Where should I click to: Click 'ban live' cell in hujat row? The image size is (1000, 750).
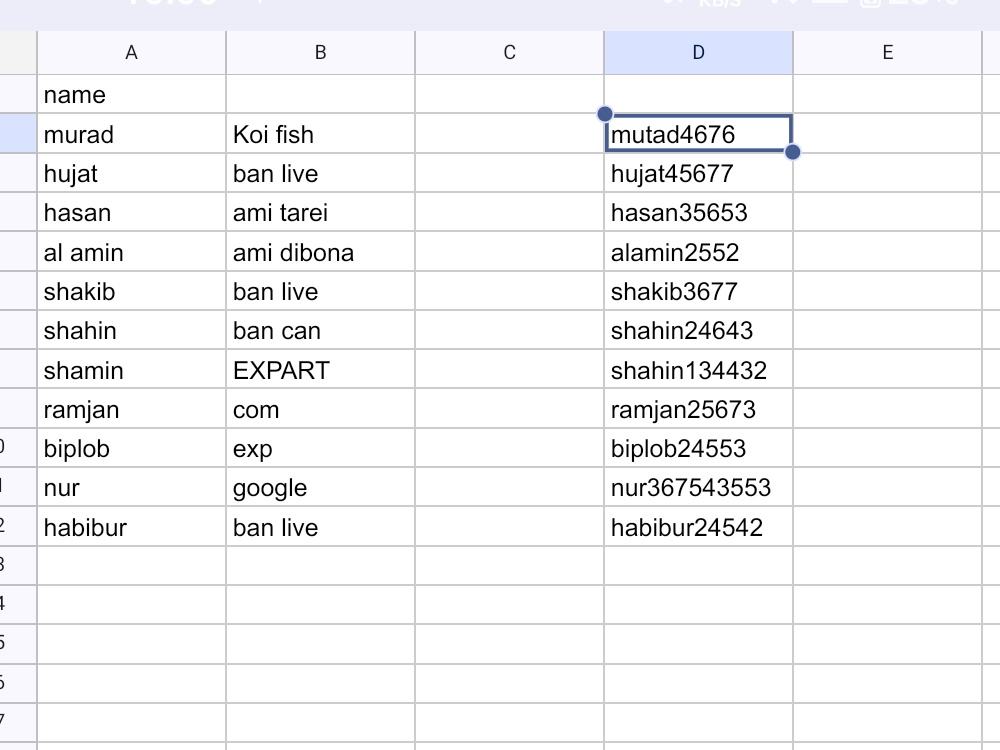click(320, 173)
